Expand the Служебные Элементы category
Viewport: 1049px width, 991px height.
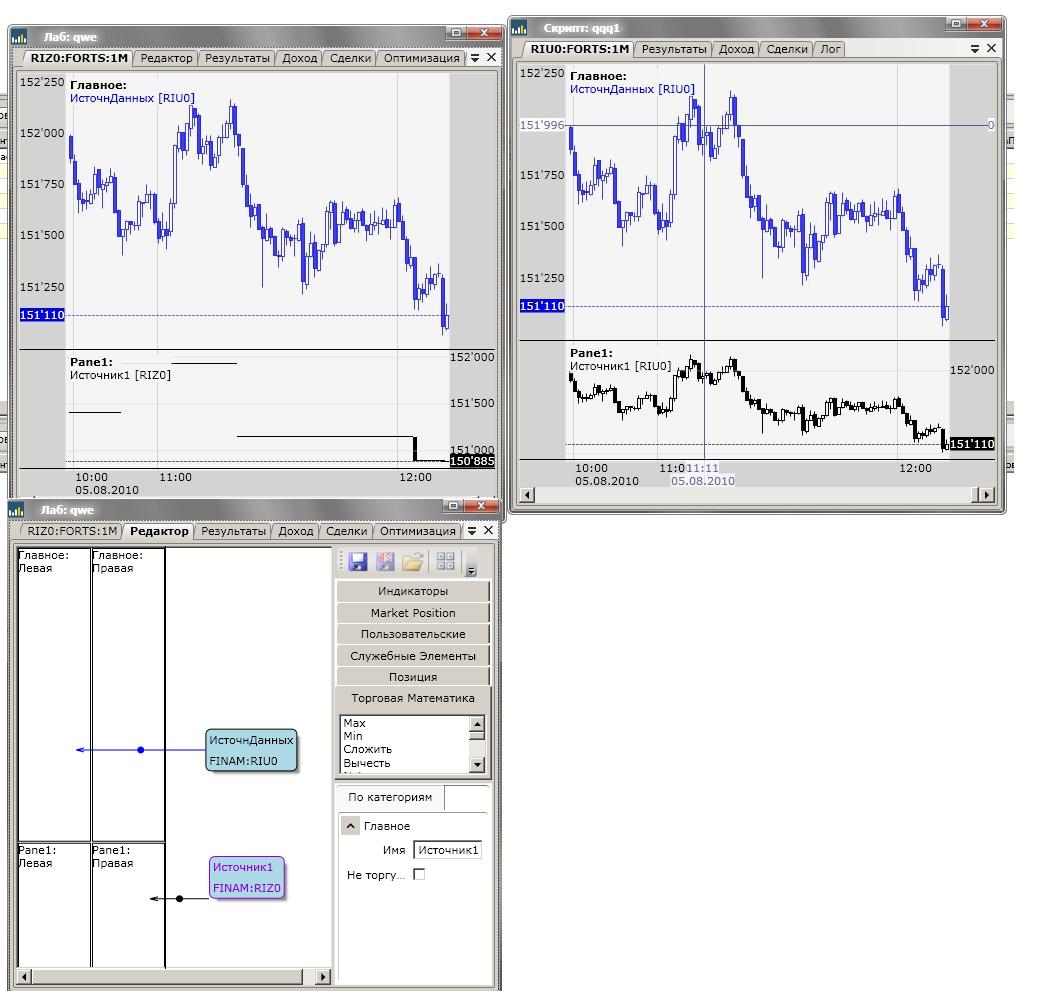(413, 656)
